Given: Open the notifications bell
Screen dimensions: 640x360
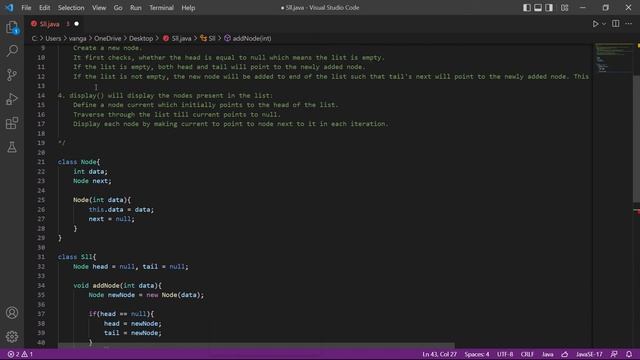Looking at the screenshot, I should pyautogui.click(x=629, y=354).
